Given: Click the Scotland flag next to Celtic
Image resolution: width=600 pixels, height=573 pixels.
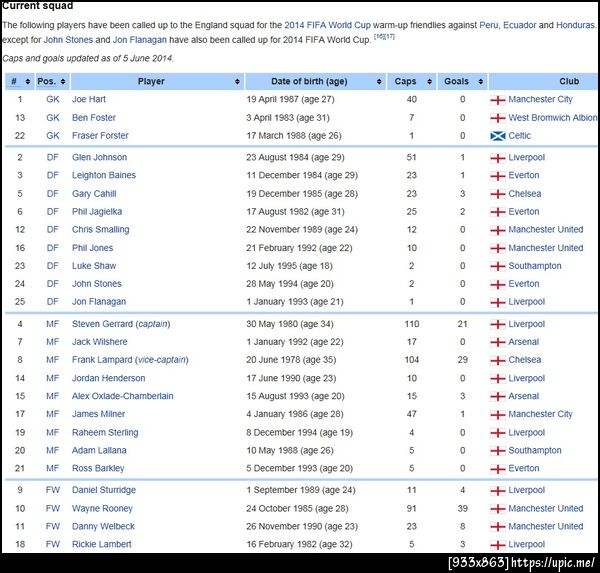Looking at the screenshot, I should tap(498, 136).
